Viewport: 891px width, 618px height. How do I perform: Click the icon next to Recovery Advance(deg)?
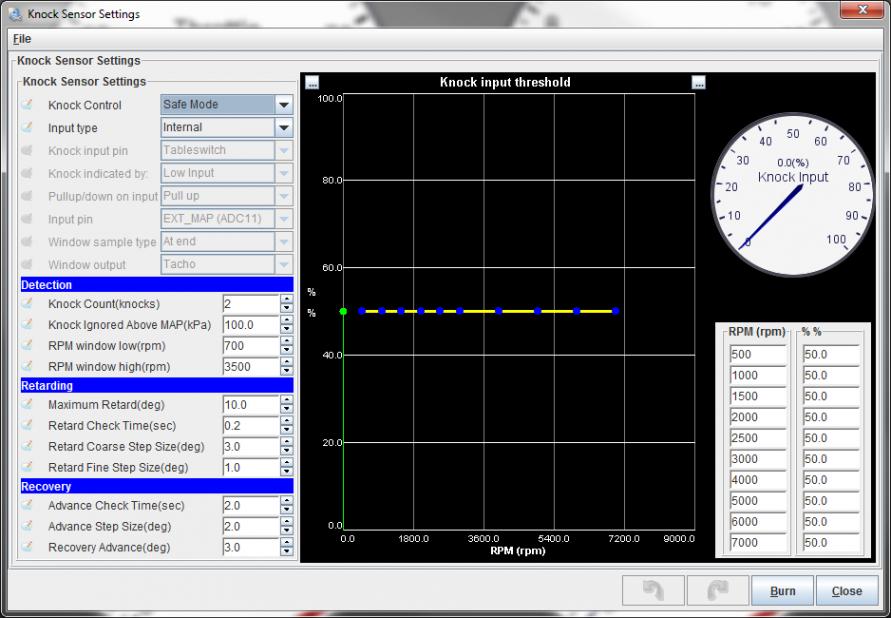point(28,548)
